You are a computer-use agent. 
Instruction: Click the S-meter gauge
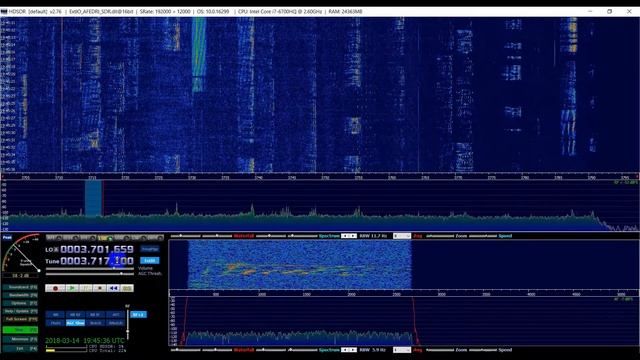(21, 253)
